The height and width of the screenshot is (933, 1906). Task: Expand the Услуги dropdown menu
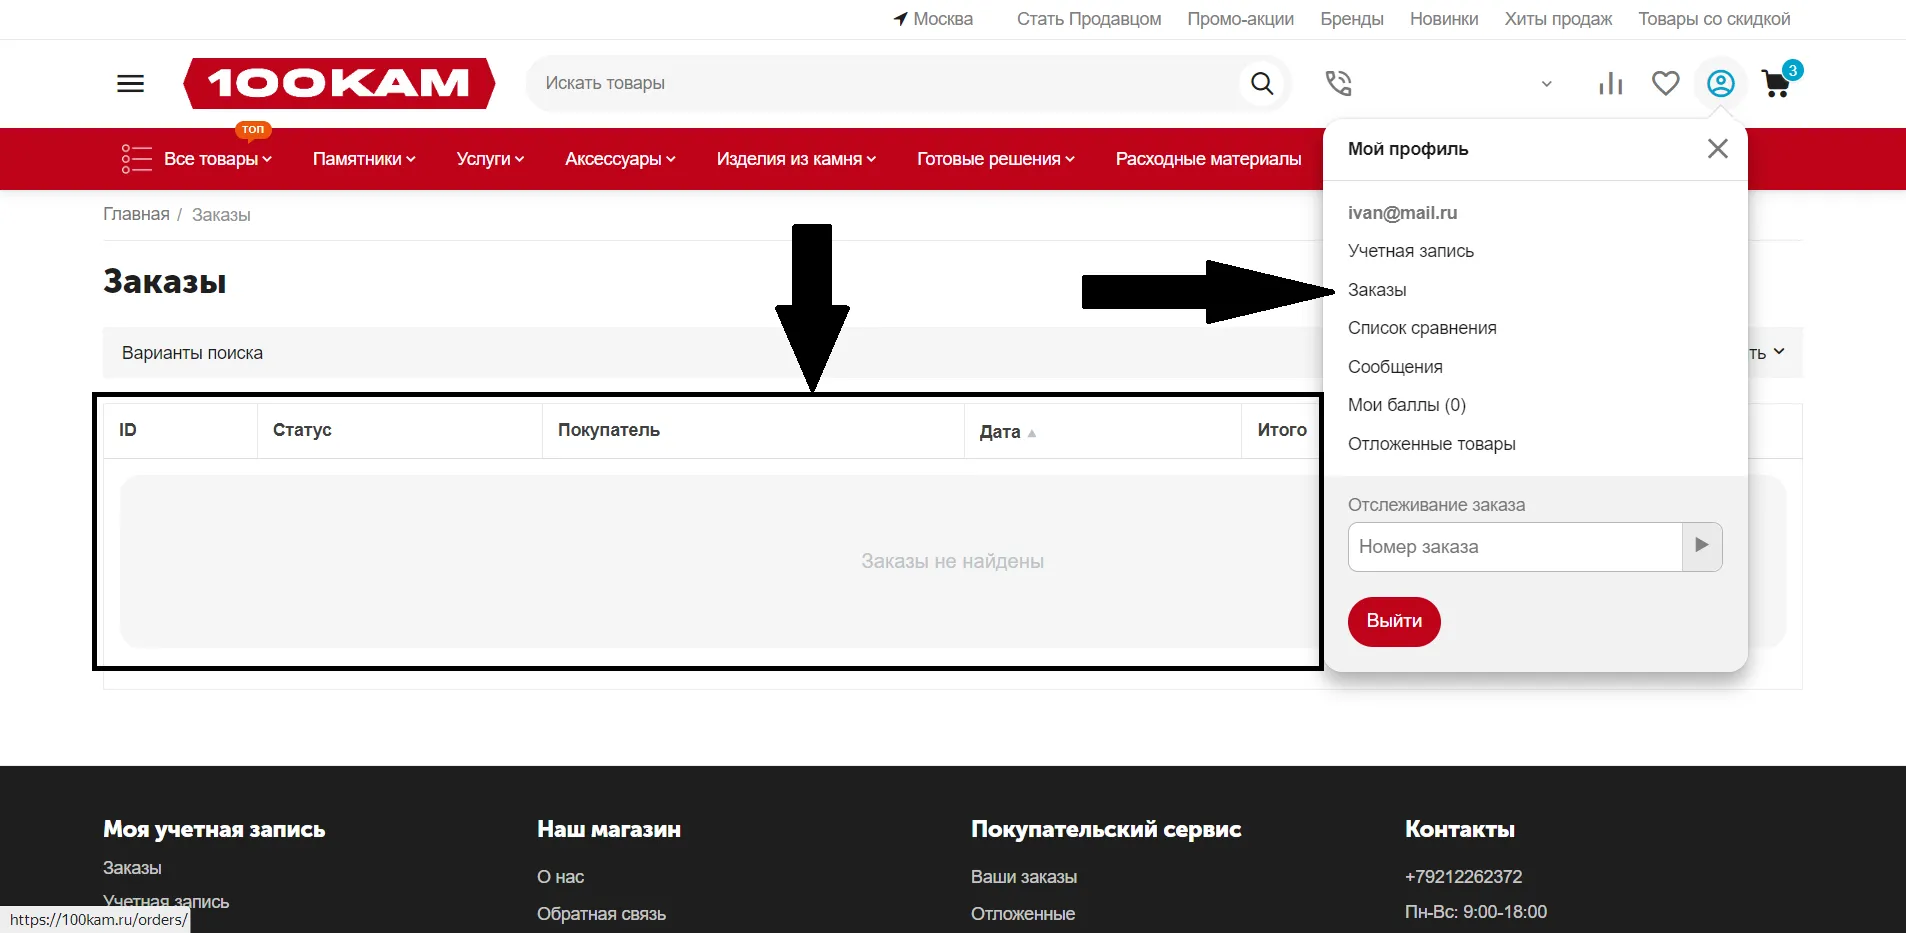(x=489, y=159)
